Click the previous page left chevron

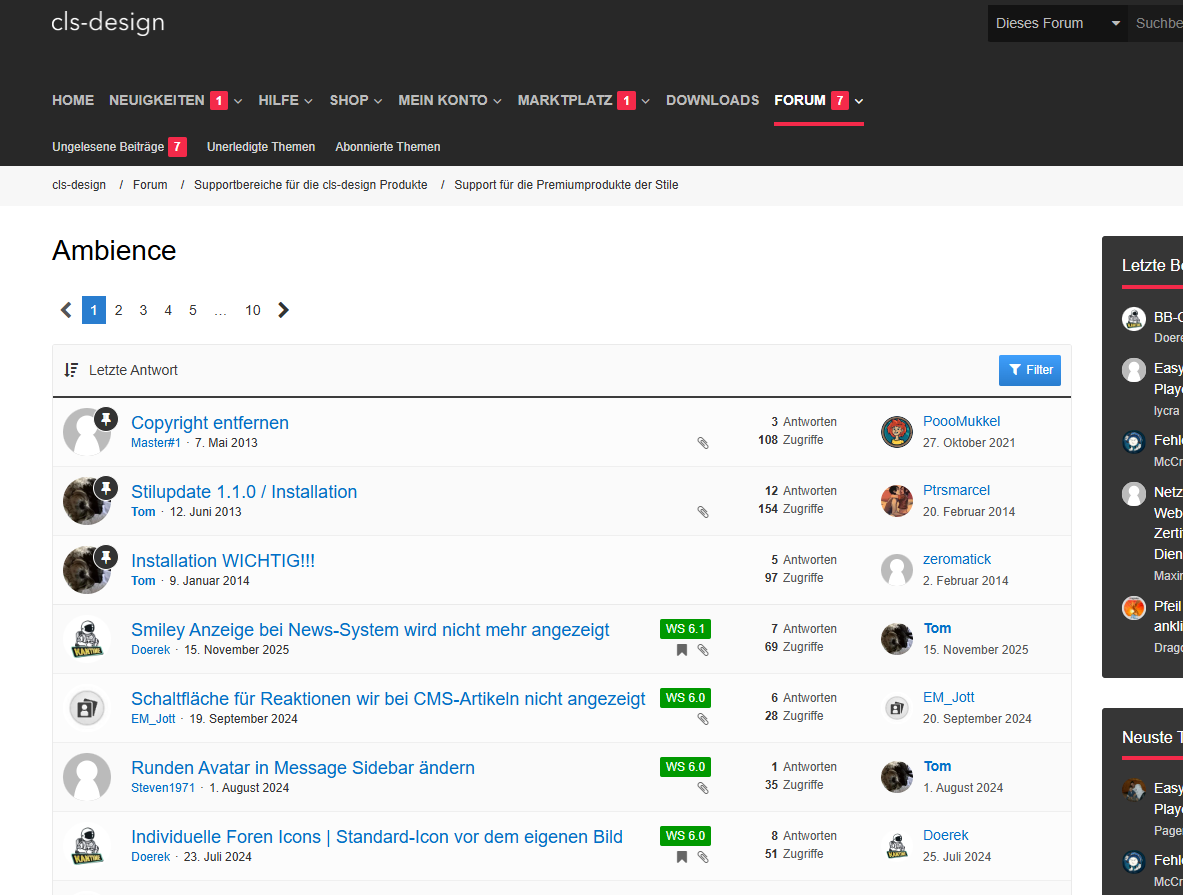tap(66, 310)
